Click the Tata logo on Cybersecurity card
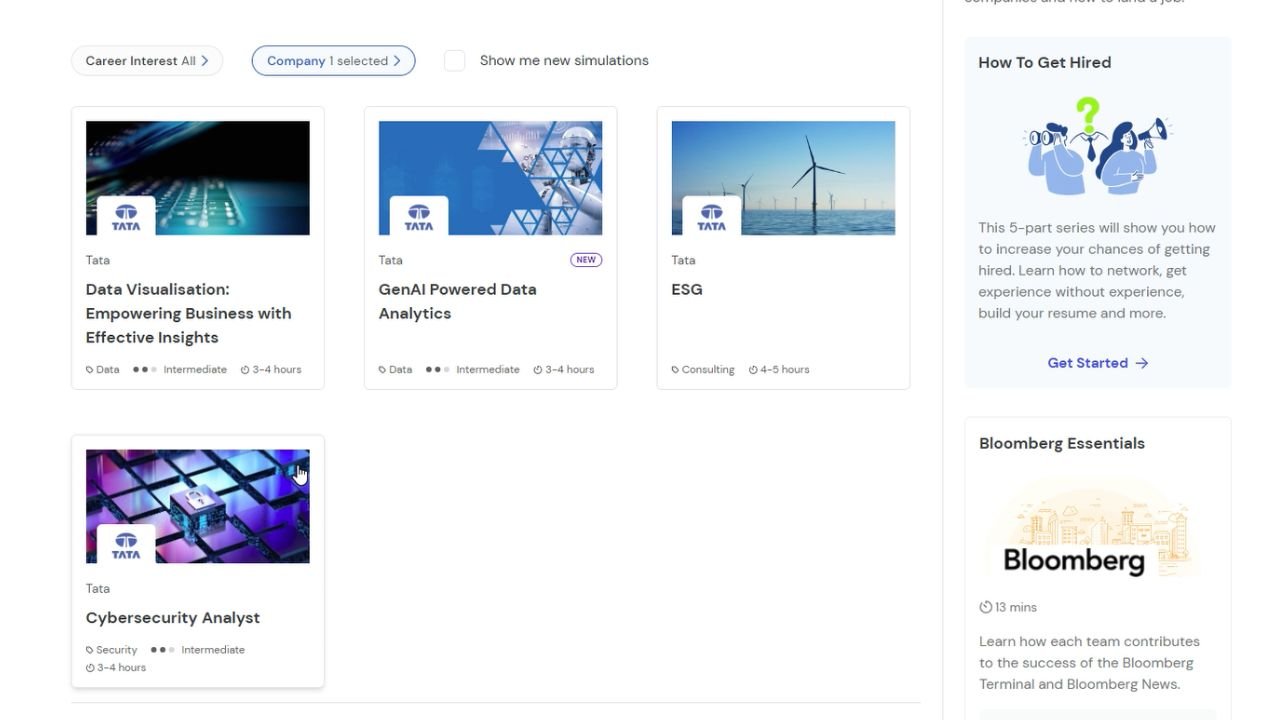Image resolution: width=1280 pixels, height=720 pixels. [126, 545]
